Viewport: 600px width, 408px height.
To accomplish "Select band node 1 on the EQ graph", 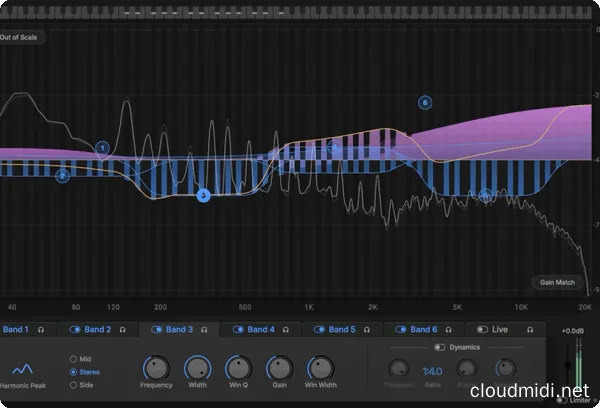I will 102,148.
